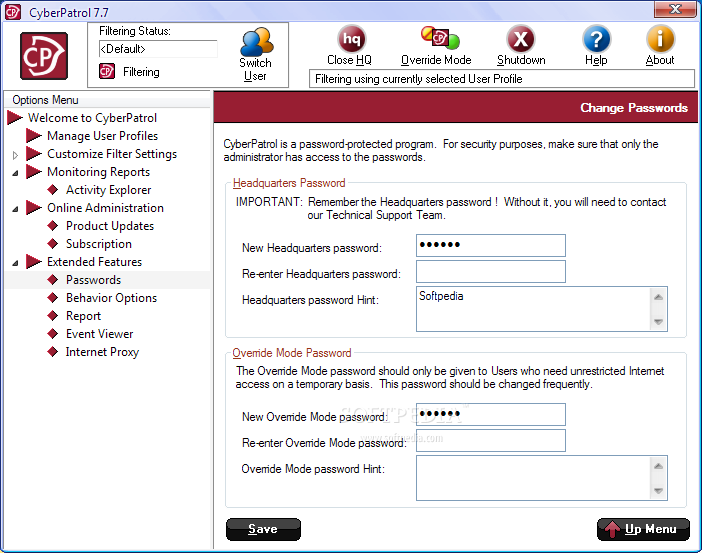The image size is (702, 553).
Task: Collapse Extended Features tree node
Action: click(x=15, y=263)
